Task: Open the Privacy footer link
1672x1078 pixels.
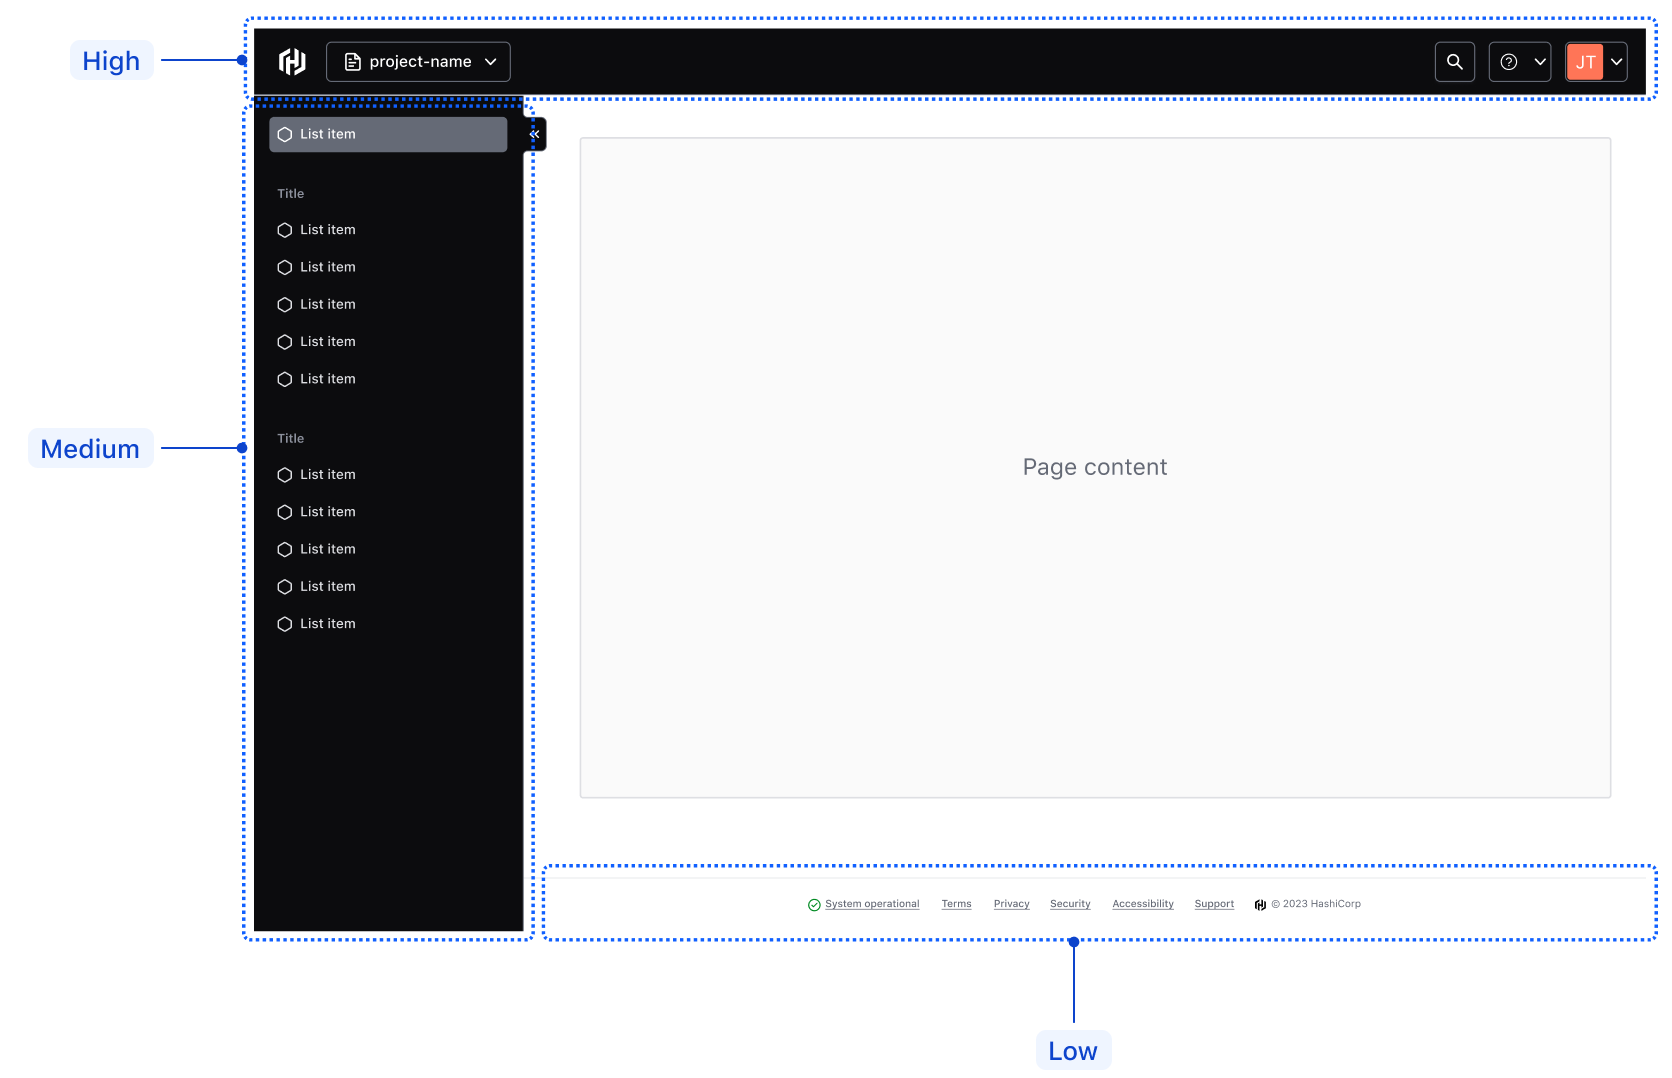Action: (x=1011, y=904)
